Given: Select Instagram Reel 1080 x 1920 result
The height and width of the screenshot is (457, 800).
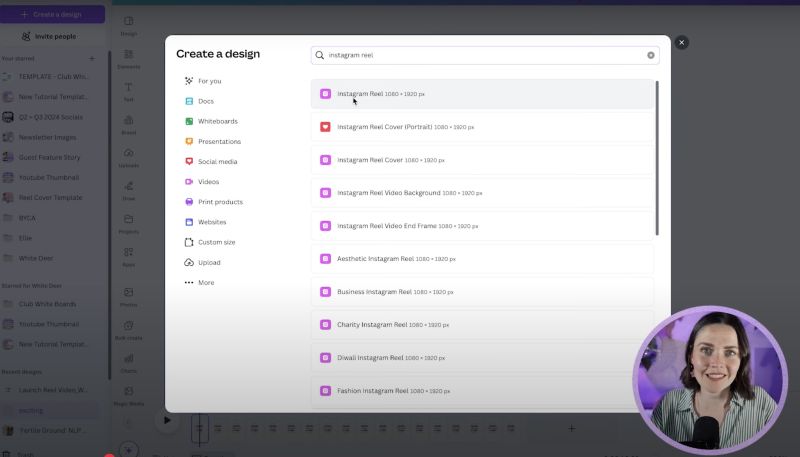Looking at the screenshot, I should pyautogui.click(x=482, y=94).
